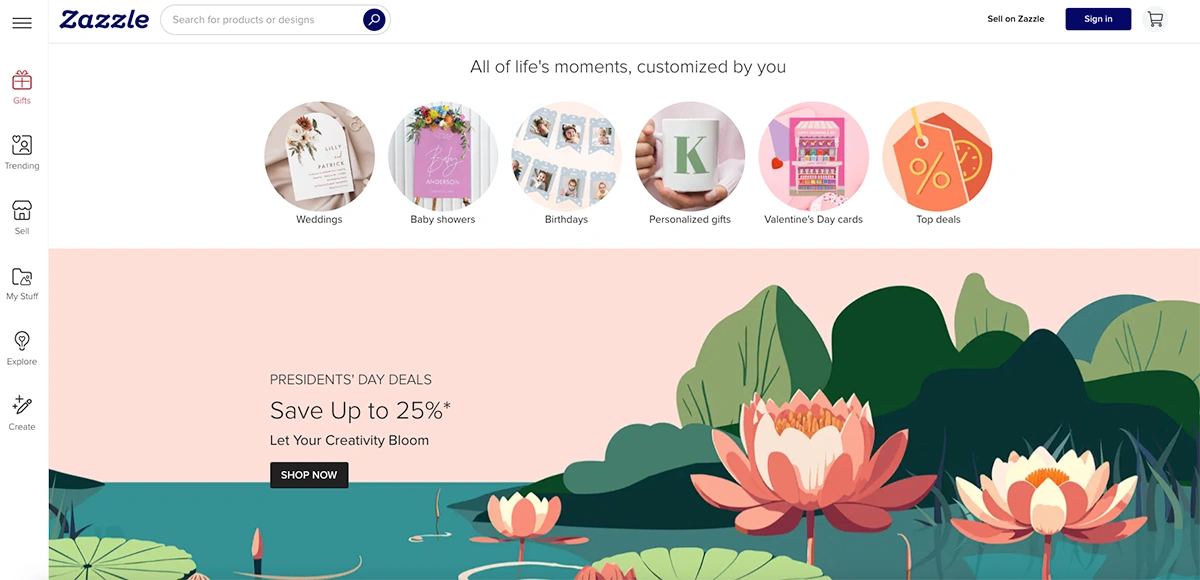1200x580 pixels.
Task: Open the hamburger menu icon
Action: 22,23
